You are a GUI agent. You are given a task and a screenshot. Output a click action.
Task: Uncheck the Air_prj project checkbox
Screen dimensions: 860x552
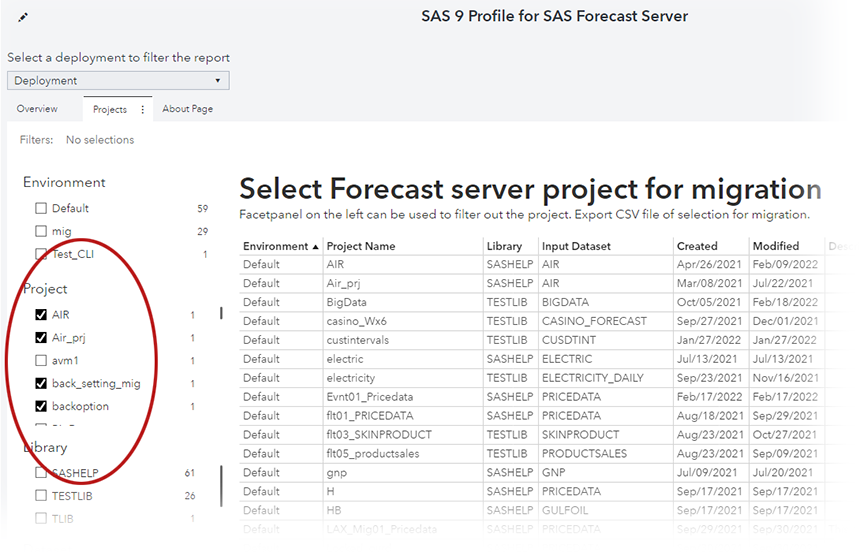[x=41, y=337]
